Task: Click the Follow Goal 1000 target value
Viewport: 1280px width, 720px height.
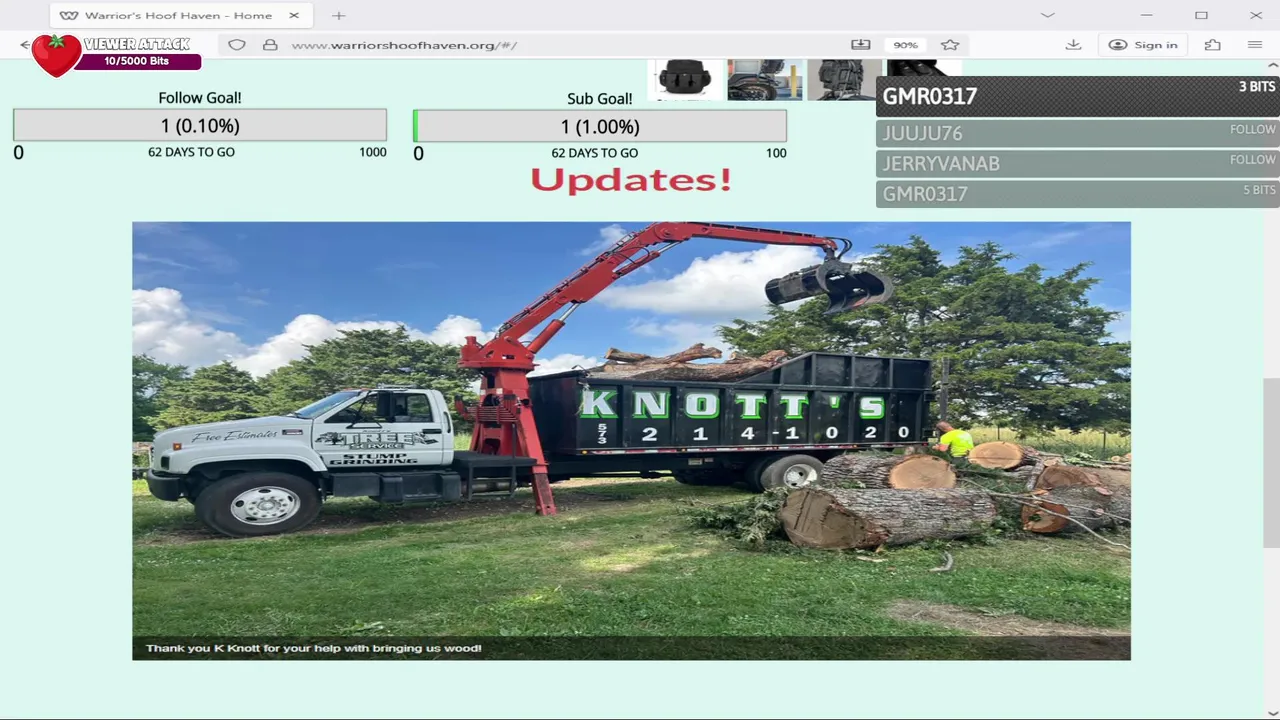Action: coord(373,152)
